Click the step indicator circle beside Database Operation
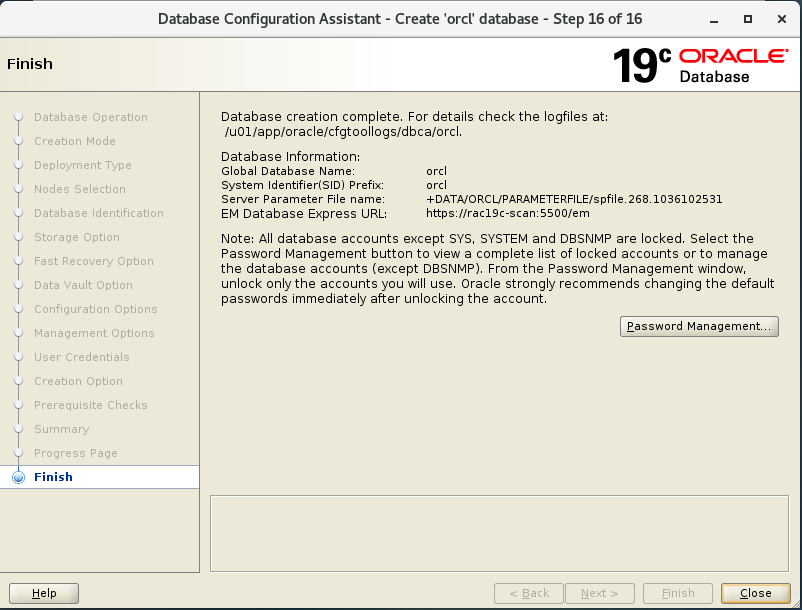 click(18, 117)
